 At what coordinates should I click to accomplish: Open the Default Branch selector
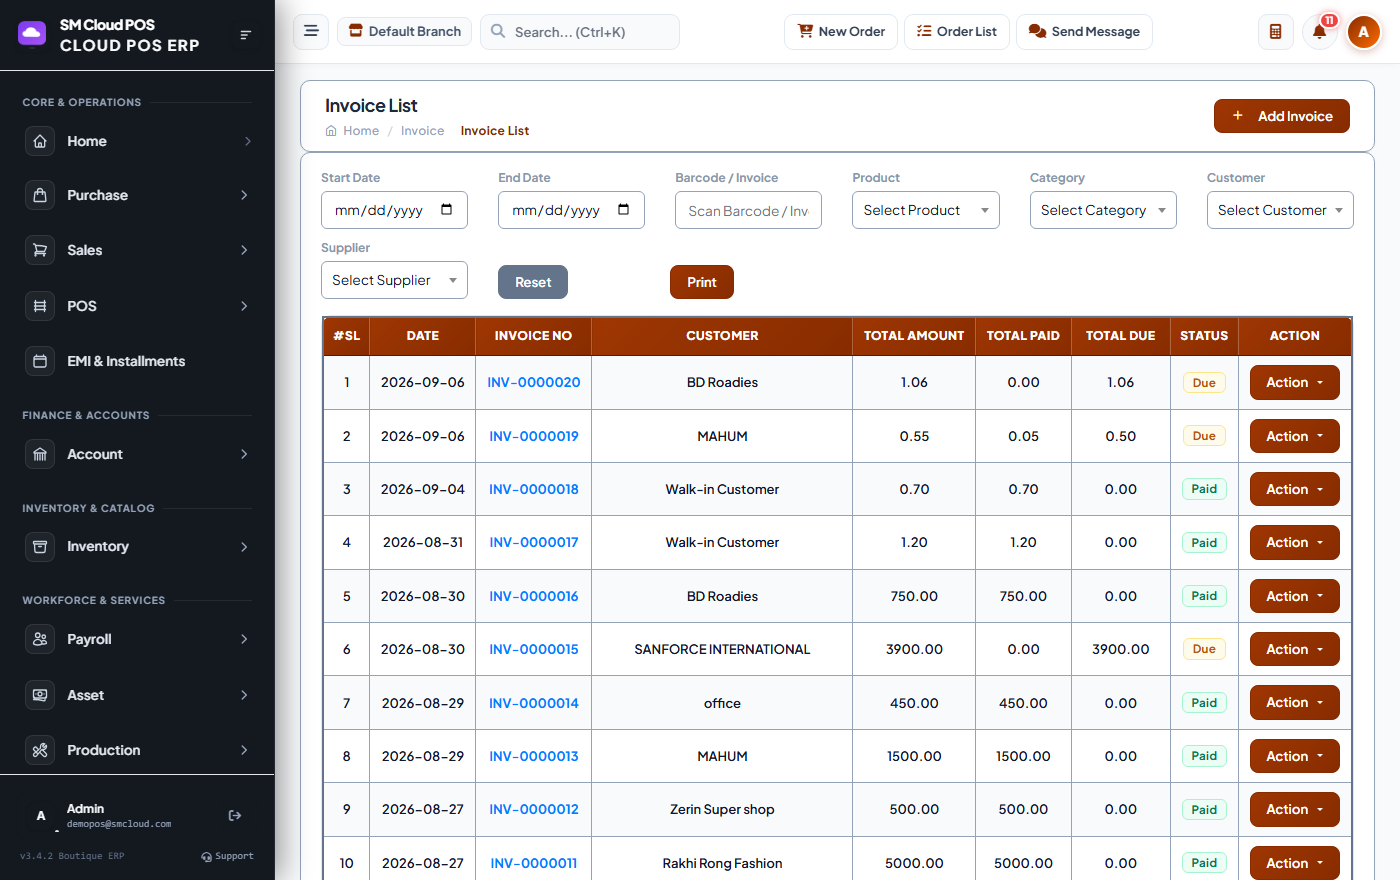404,31
